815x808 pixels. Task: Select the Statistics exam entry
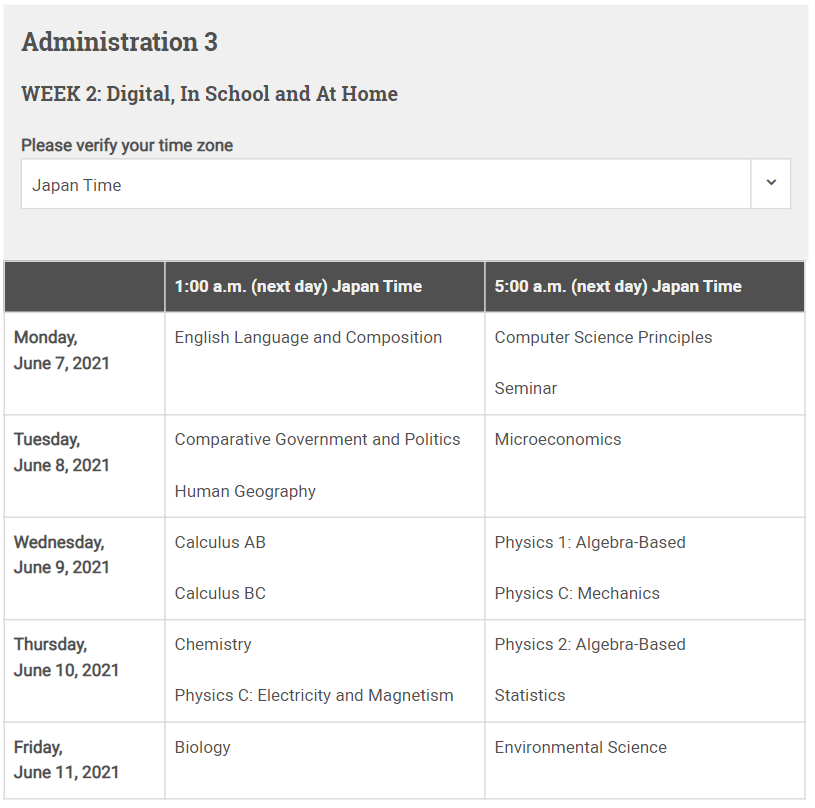pos(530,695)
